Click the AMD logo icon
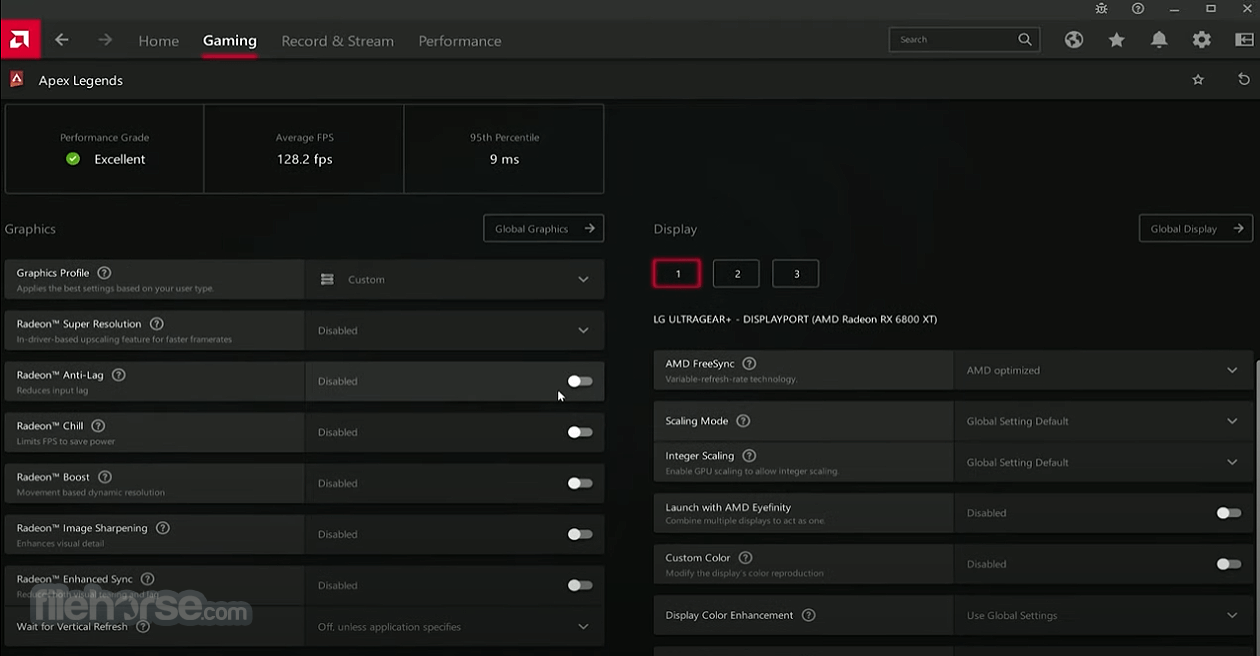This screenshot has width=1260, height=656. 20,40
